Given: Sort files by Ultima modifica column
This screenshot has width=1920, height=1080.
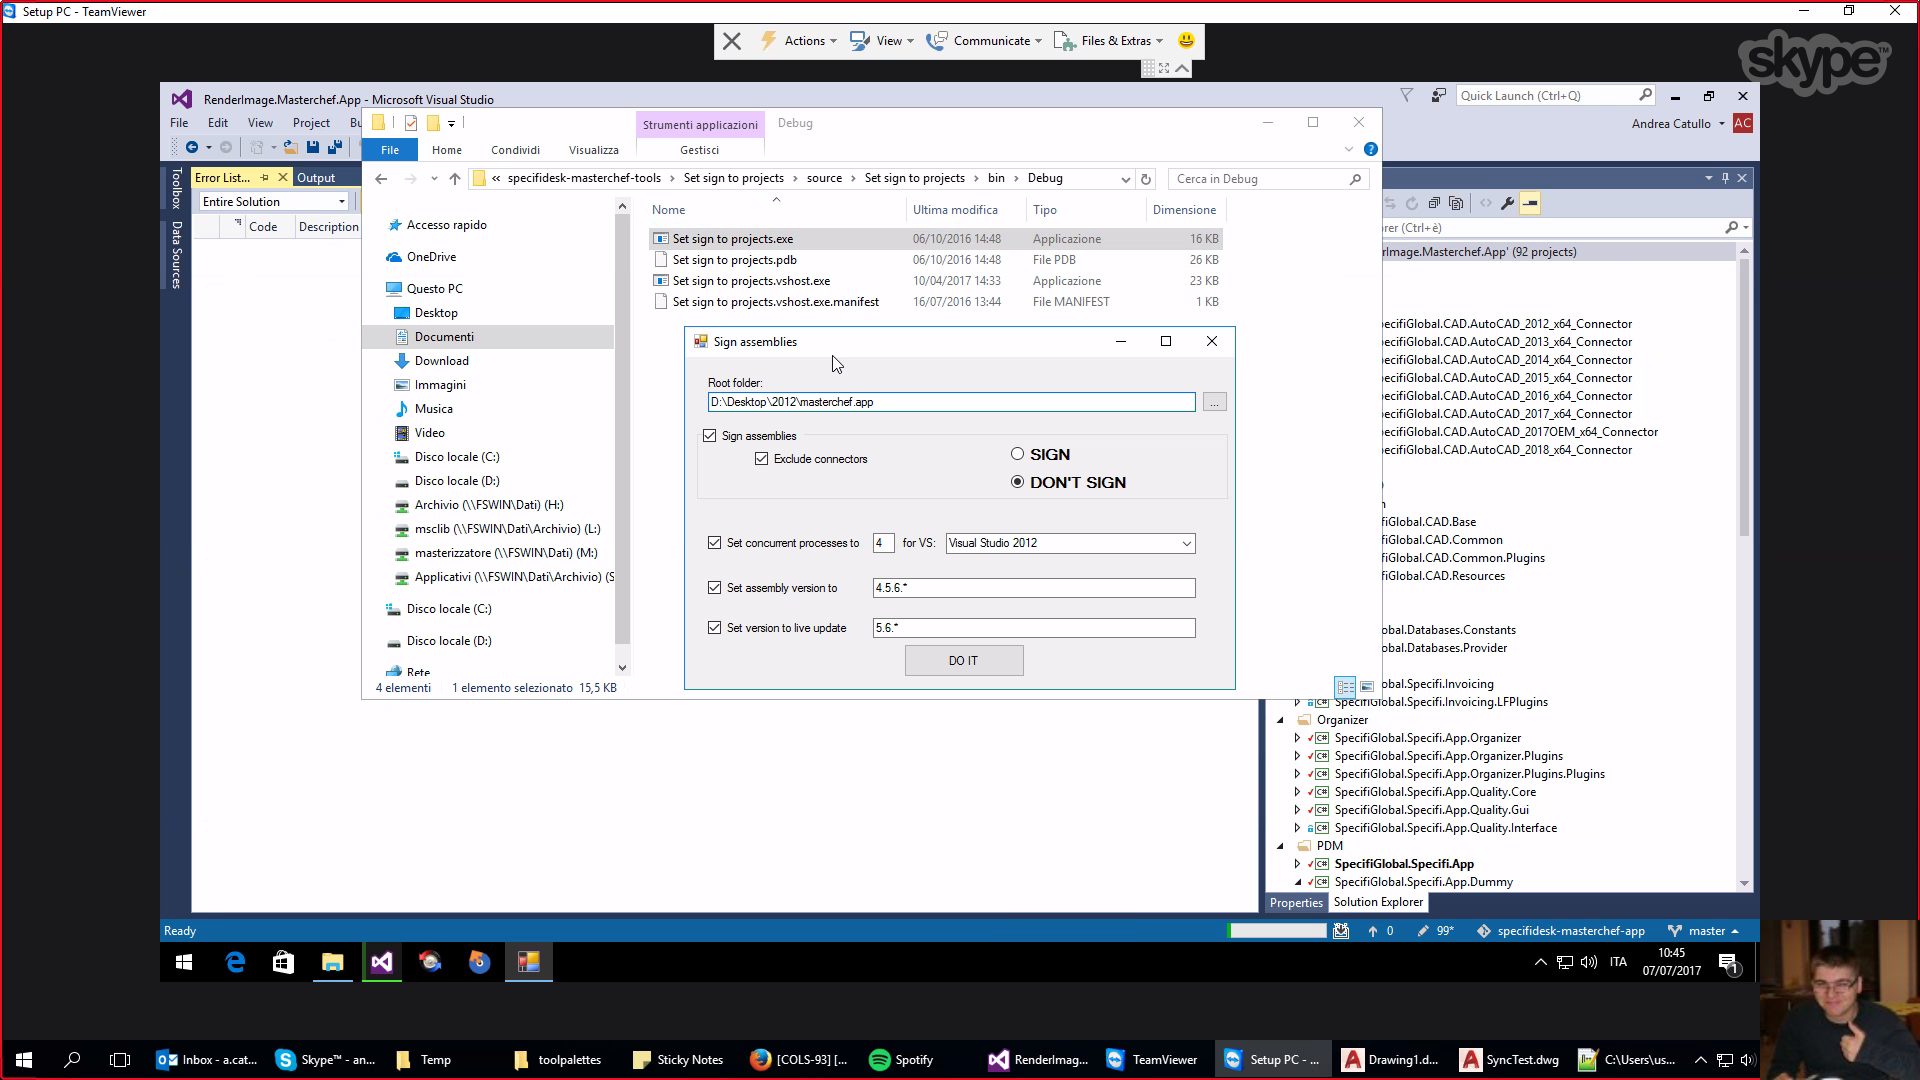Looking at the screenshot, I should click(x=955, y=210).
